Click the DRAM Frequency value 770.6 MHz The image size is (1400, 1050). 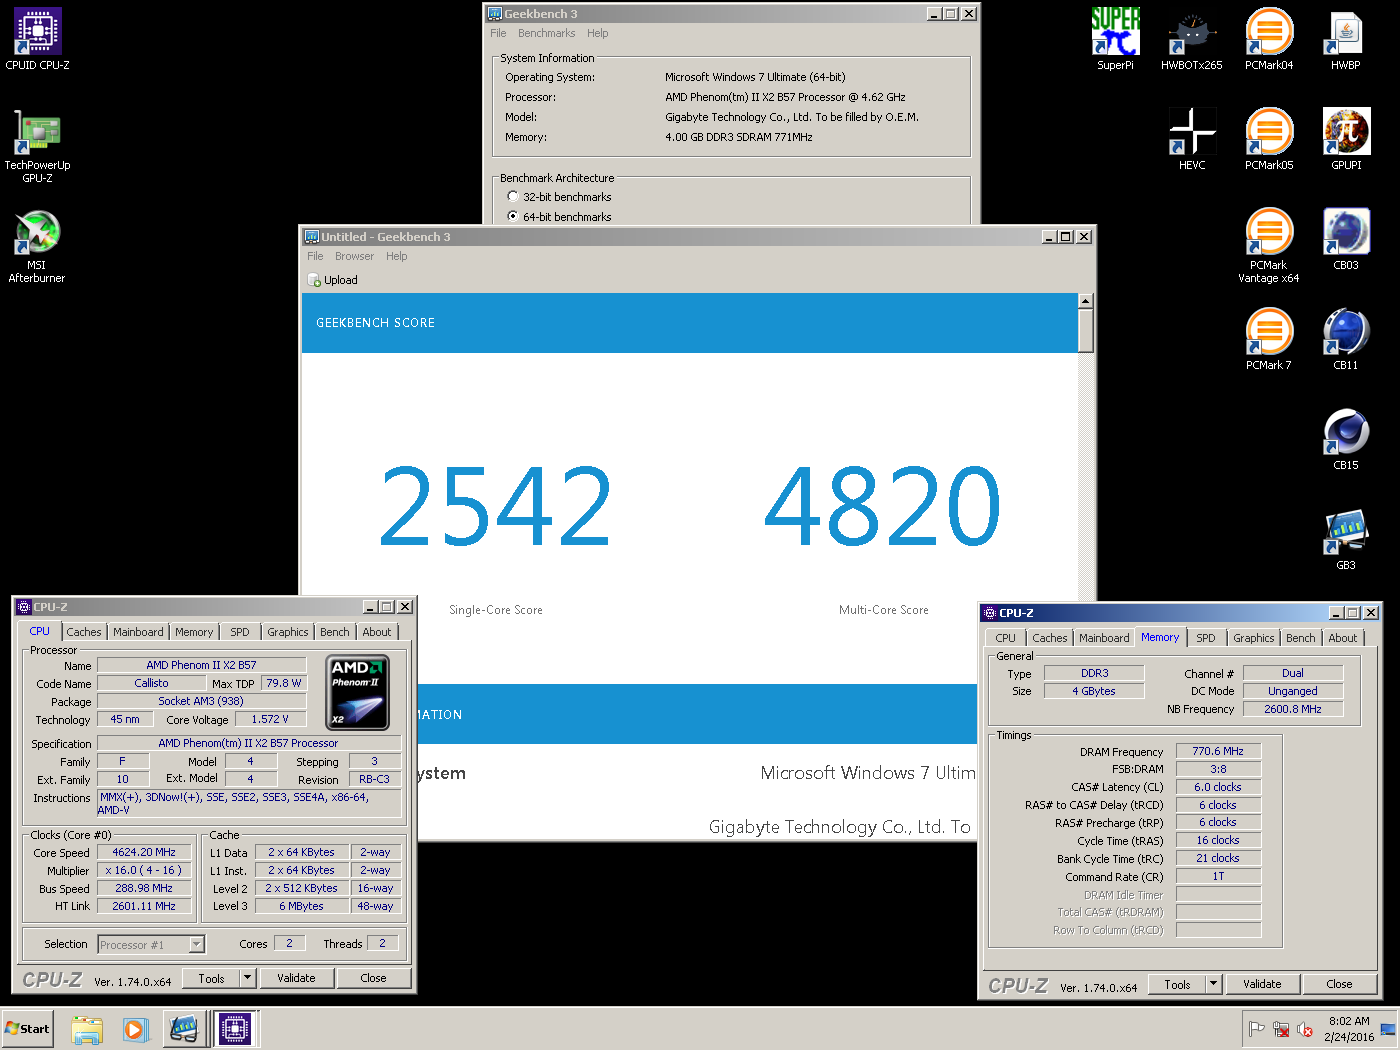point(1218,751)
